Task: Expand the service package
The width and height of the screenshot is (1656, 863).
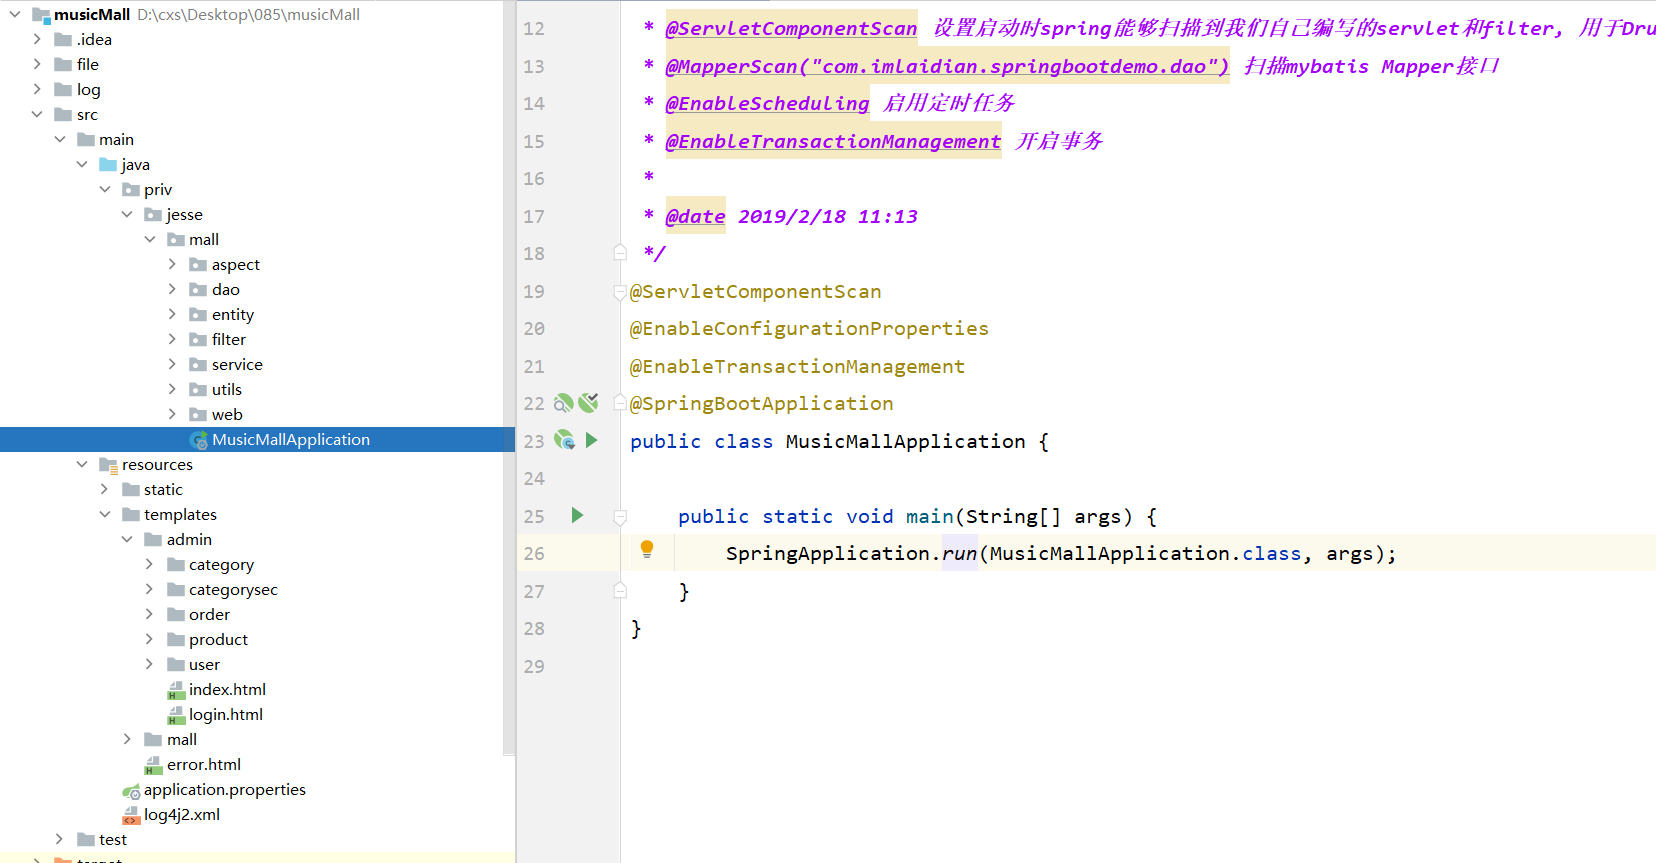Action: [x=172, y=365]
